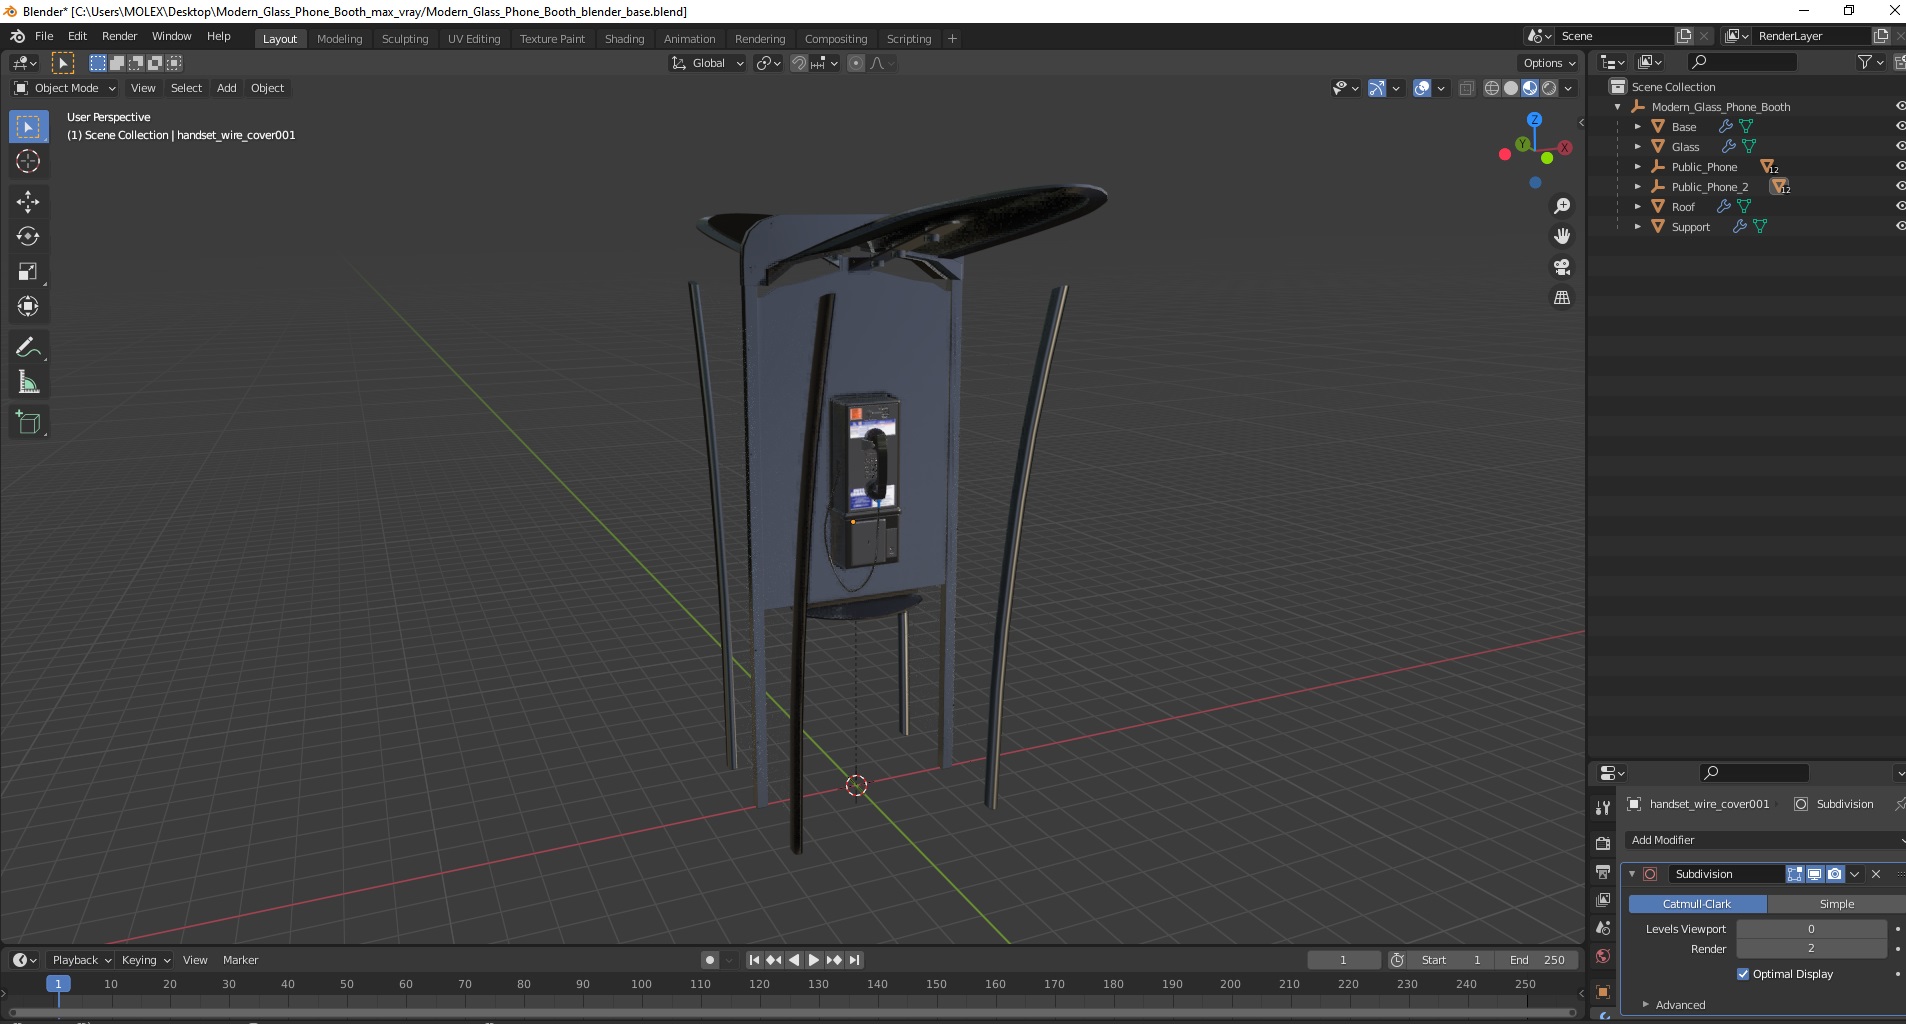
Task: Toggle camera view icon in viewport
Action: tap(1561, 267)
